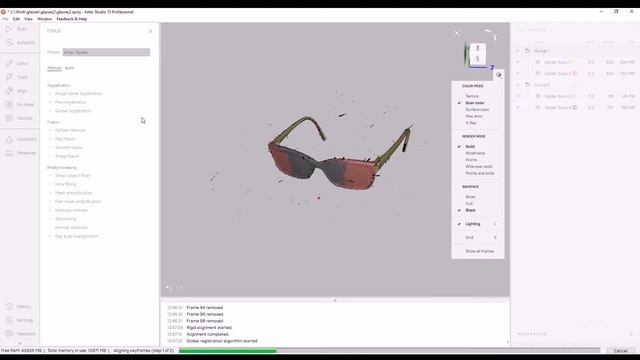Click the color tag on Spider Scan 4
The height and width of the screenshot is (360, 640).
575,107
